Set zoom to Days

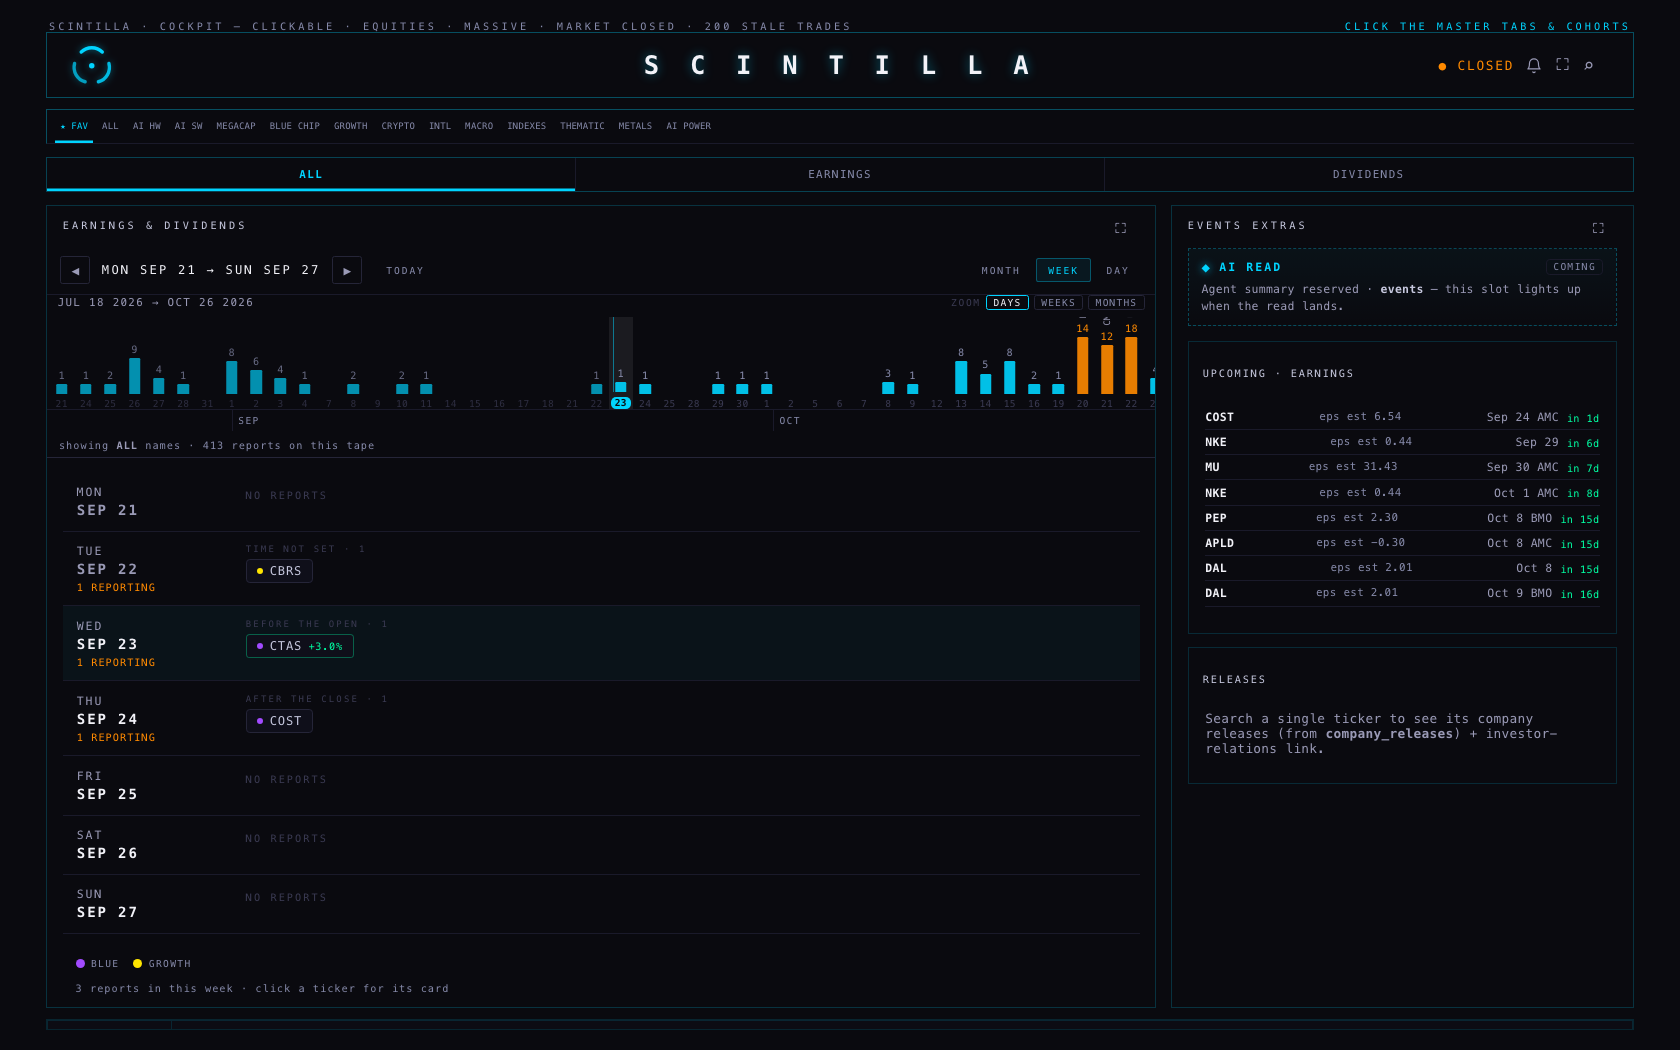coord(1007,303)
